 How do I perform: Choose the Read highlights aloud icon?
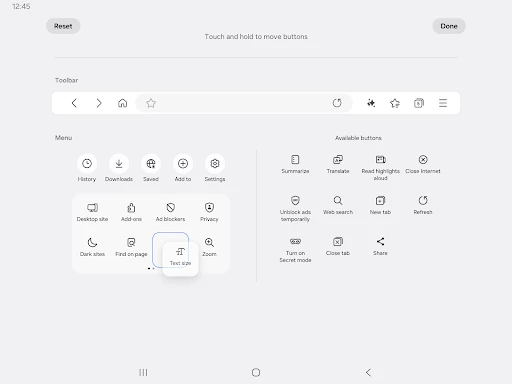(x=380, y=160)
